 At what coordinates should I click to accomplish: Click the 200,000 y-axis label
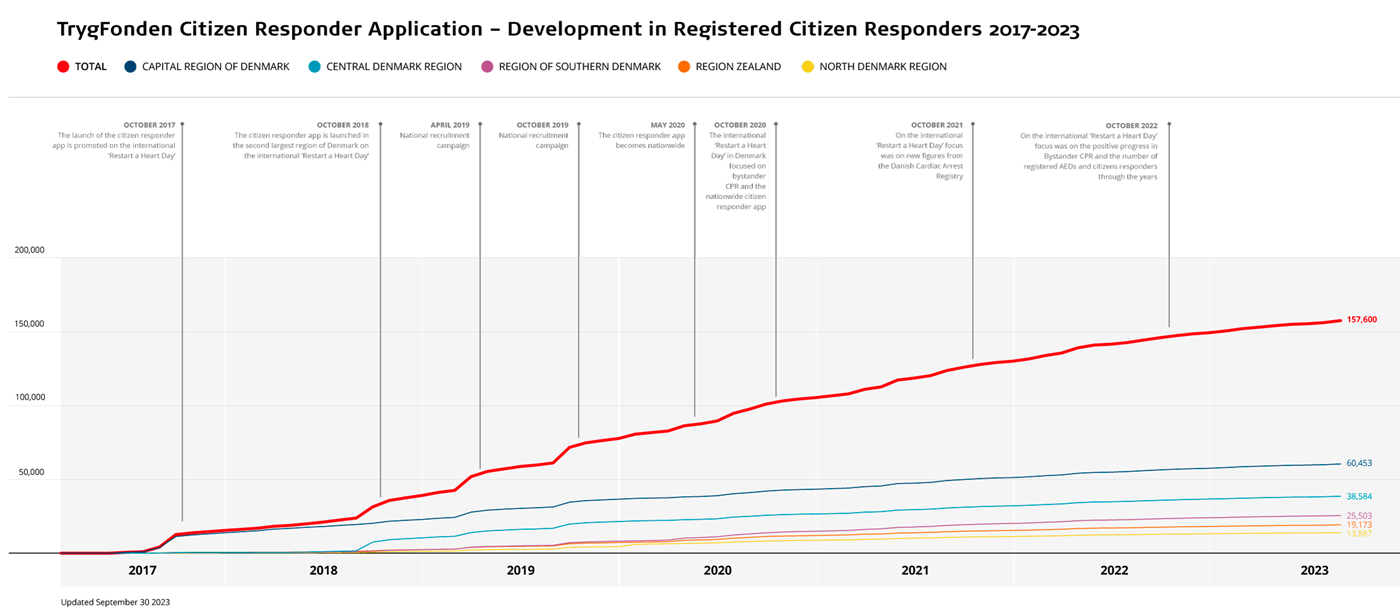(x=28, y=251)
